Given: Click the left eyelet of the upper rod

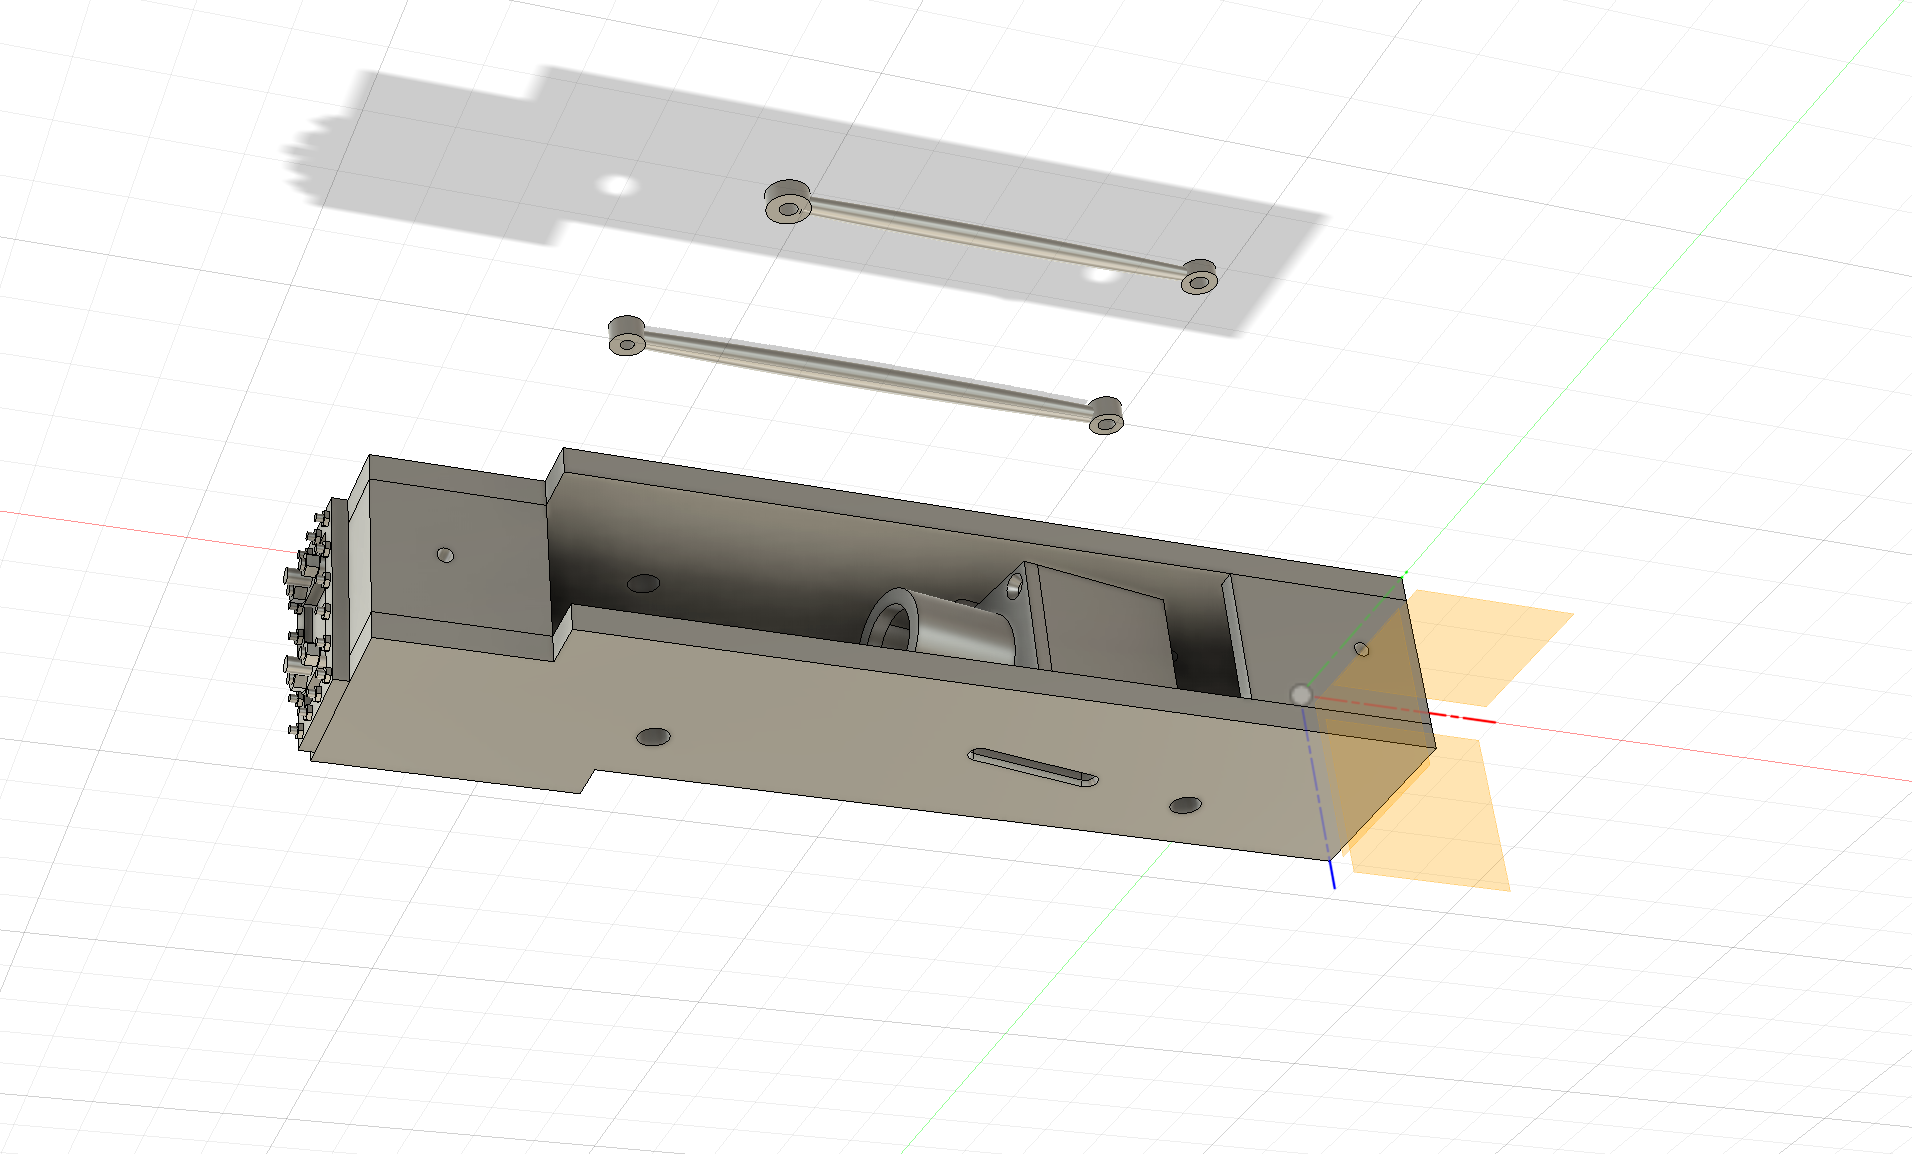Looking at the screenshot, I should [x=788, y=203].
